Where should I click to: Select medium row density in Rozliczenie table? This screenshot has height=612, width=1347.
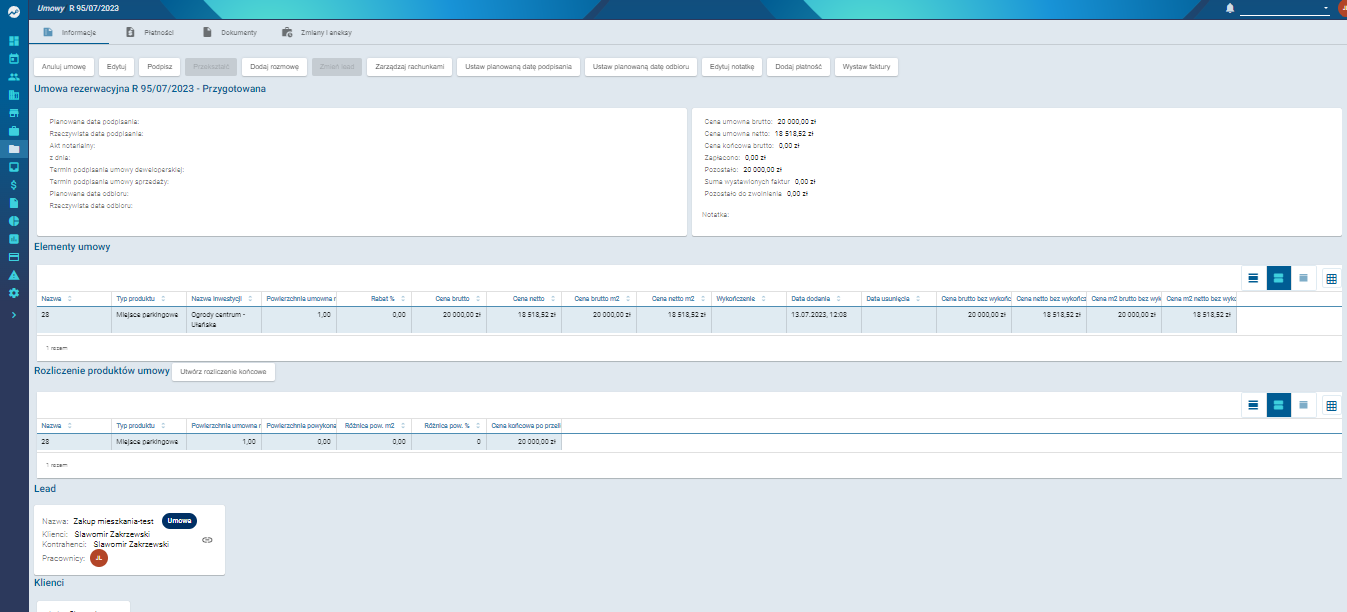(x=1279, y=405)
